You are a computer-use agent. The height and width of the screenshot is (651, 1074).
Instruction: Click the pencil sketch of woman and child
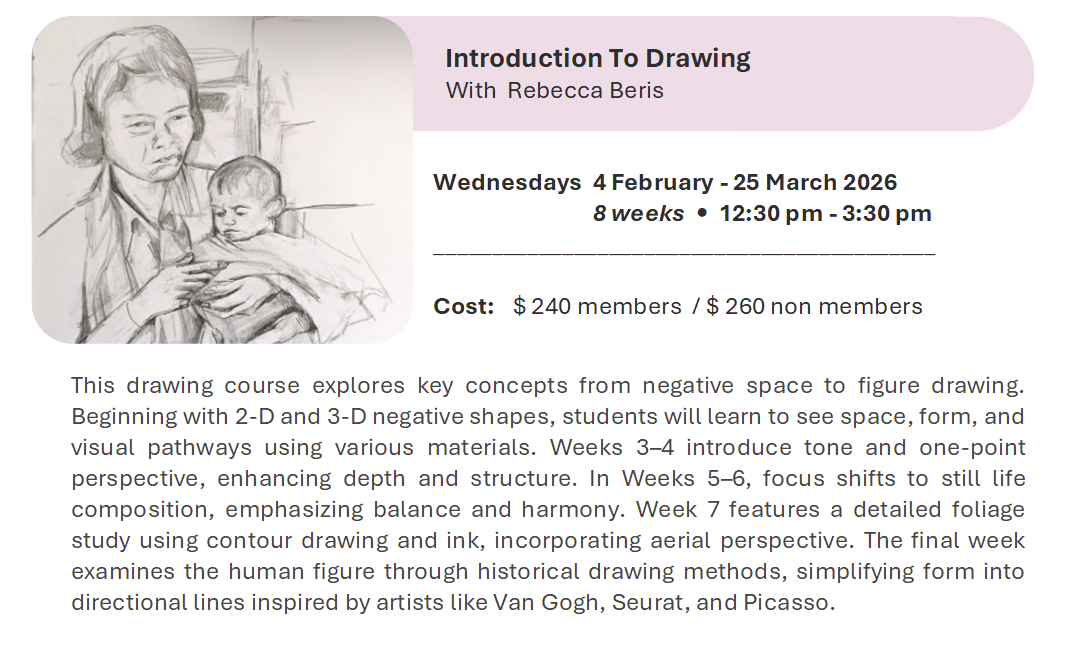coord(222,181)
